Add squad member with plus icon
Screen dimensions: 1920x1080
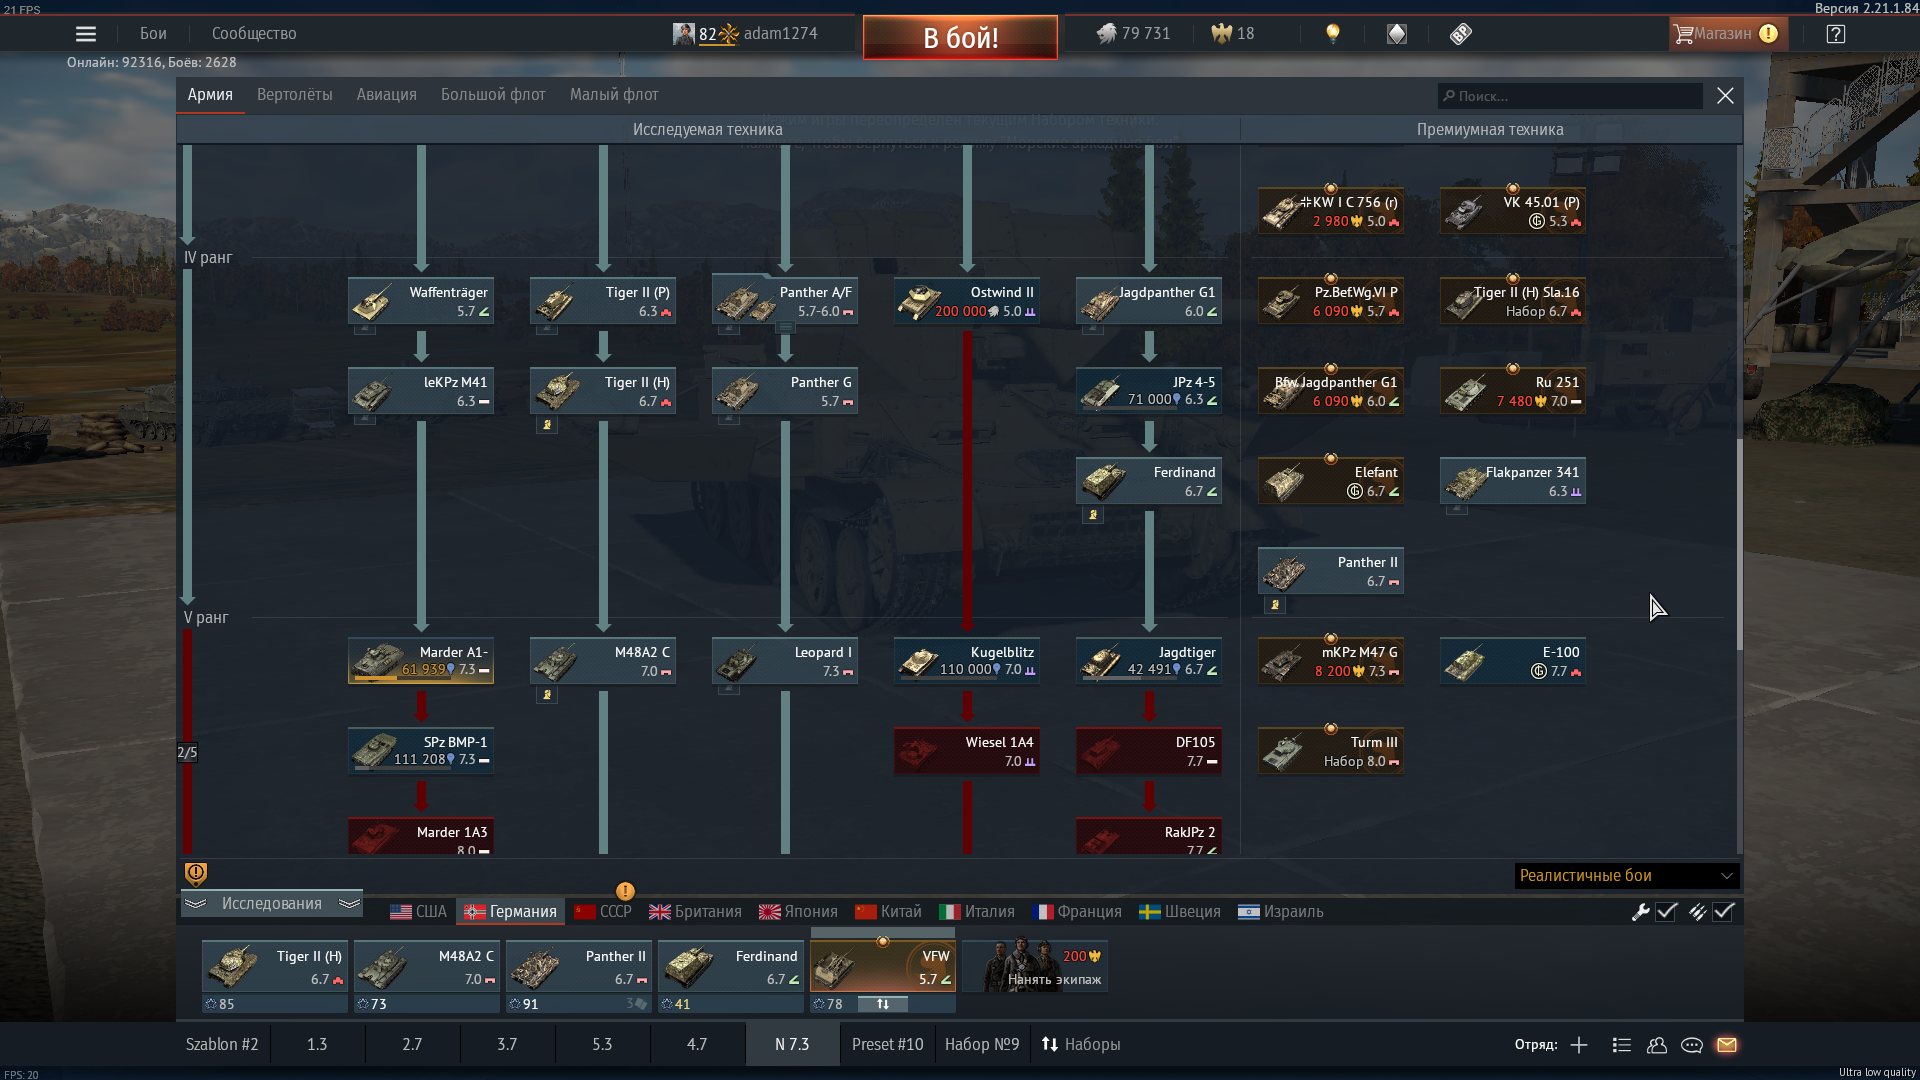[1579, 1045]
